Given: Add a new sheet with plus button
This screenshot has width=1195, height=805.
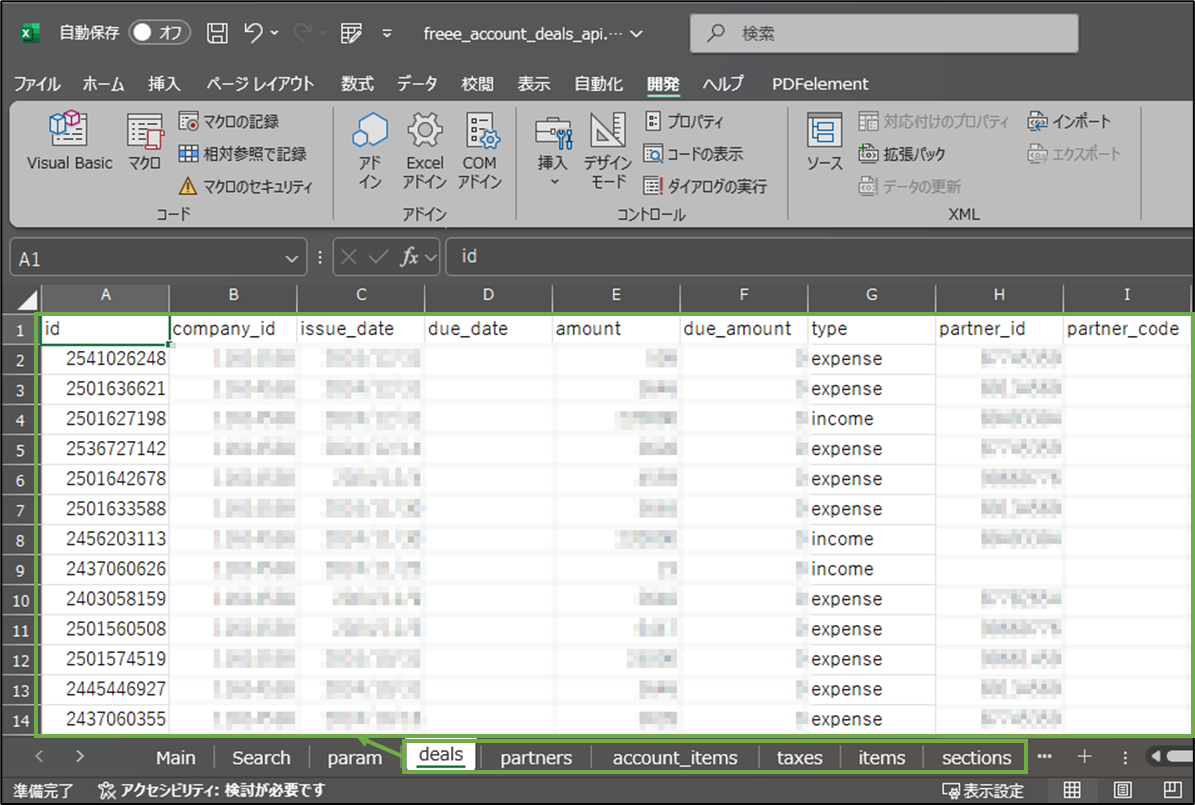Looking at the screenshot, I should (x=1084, y=756).
